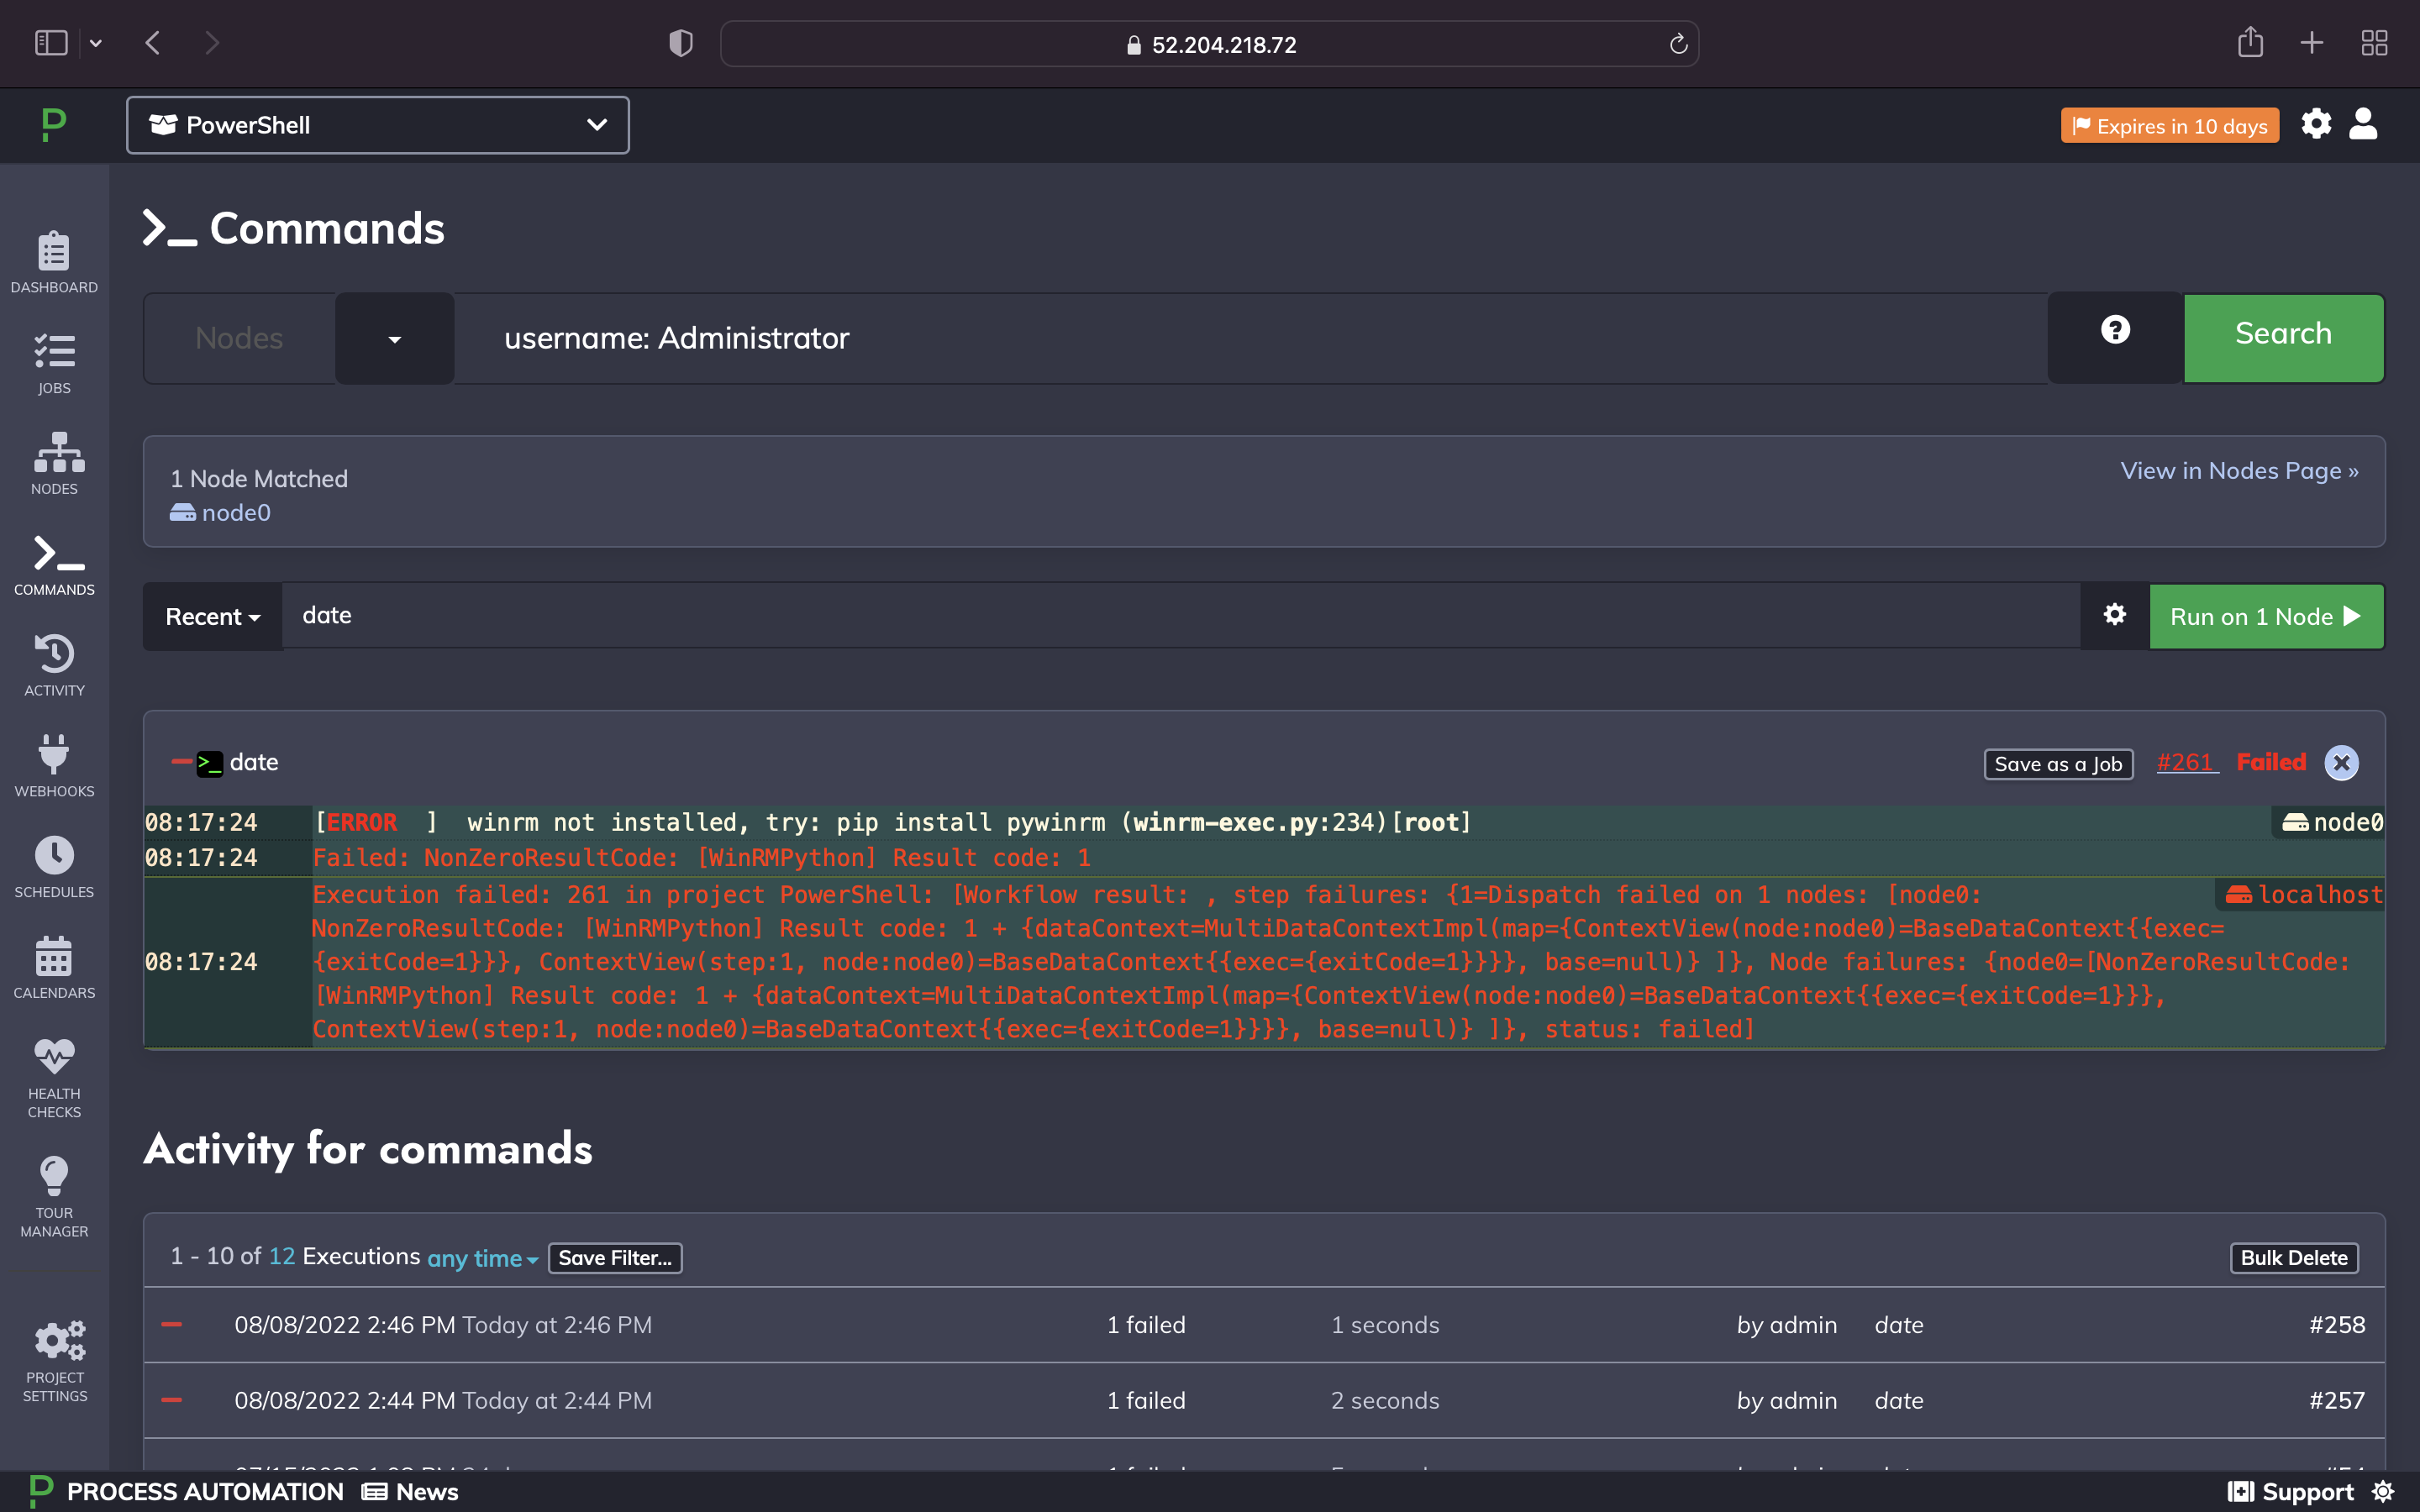Click the node filter help question icon
Image resolution: width=2420 pixels, height=1512 pixels.
coord(2115,330)
